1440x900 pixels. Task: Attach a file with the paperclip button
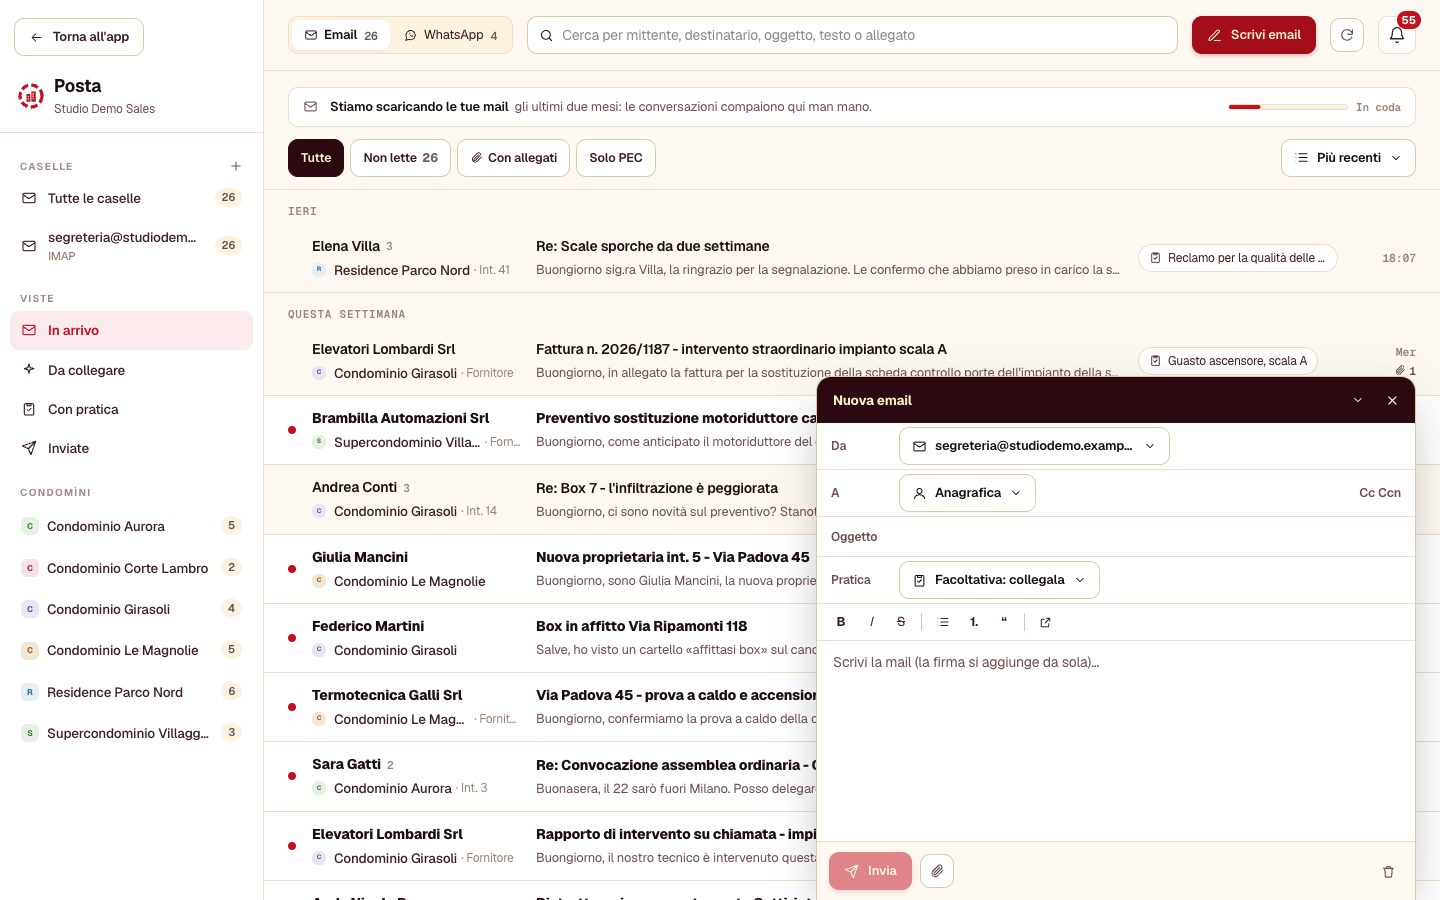coord(937,871)
